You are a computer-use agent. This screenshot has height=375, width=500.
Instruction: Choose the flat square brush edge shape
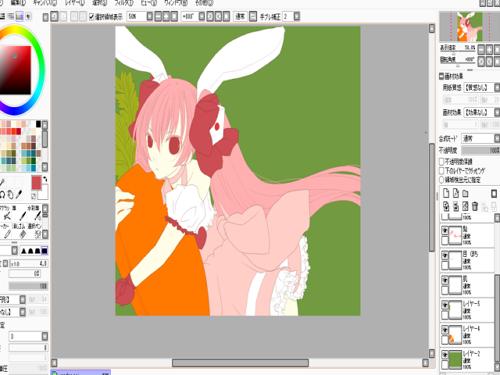click(x=44, y=251)
